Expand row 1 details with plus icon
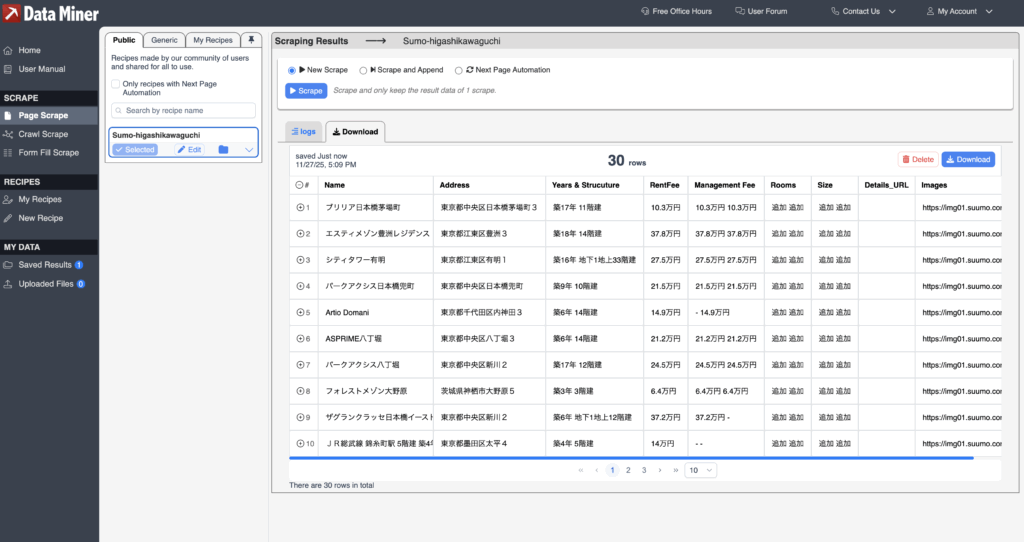This screenshot has height=542, width=1024. click(300, 208)
